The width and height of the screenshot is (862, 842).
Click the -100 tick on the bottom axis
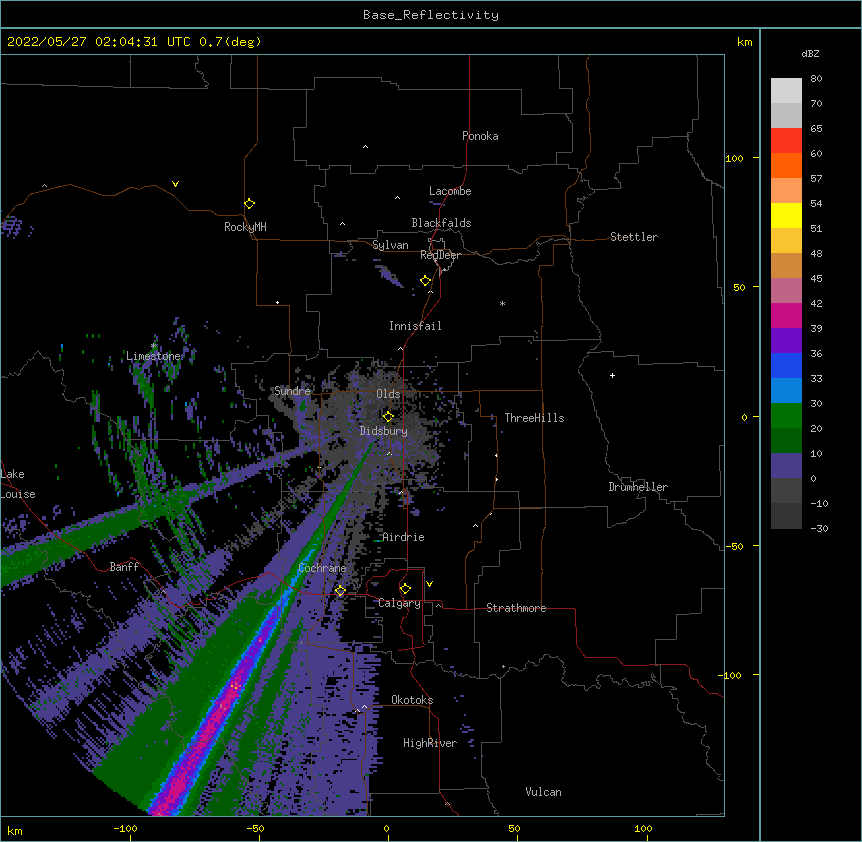pyautogui.click(x=125, y=828)
